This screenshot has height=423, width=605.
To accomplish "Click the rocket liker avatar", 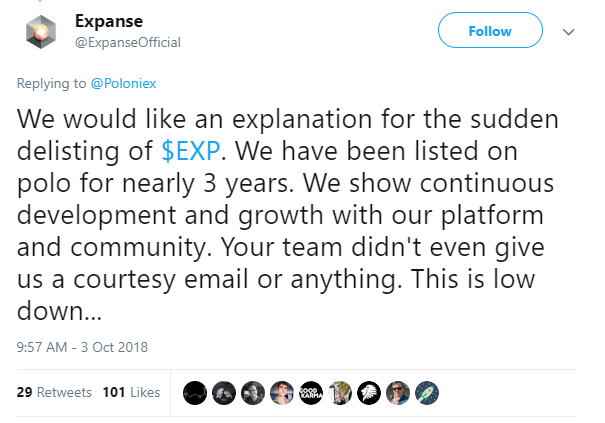I will [427, 393].
